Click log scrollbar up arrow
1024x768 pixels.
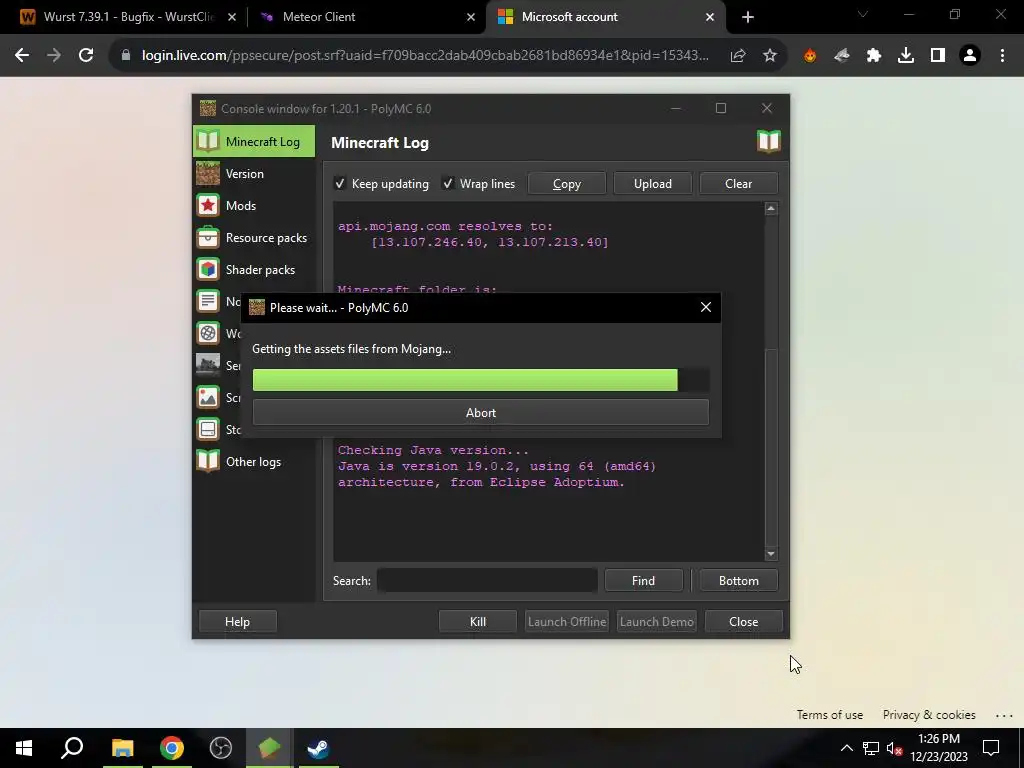click(771, 209)
